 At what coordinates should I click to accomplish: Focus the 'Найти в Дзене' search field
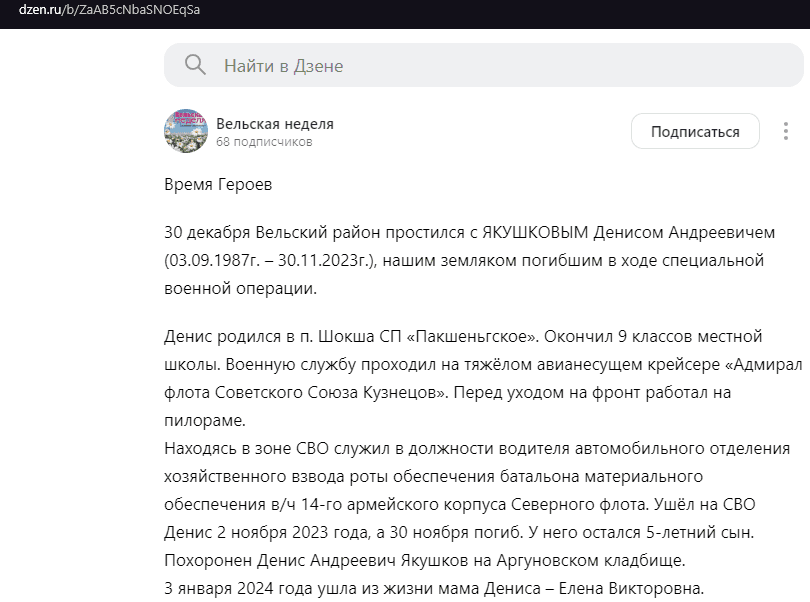pos(484,65)
